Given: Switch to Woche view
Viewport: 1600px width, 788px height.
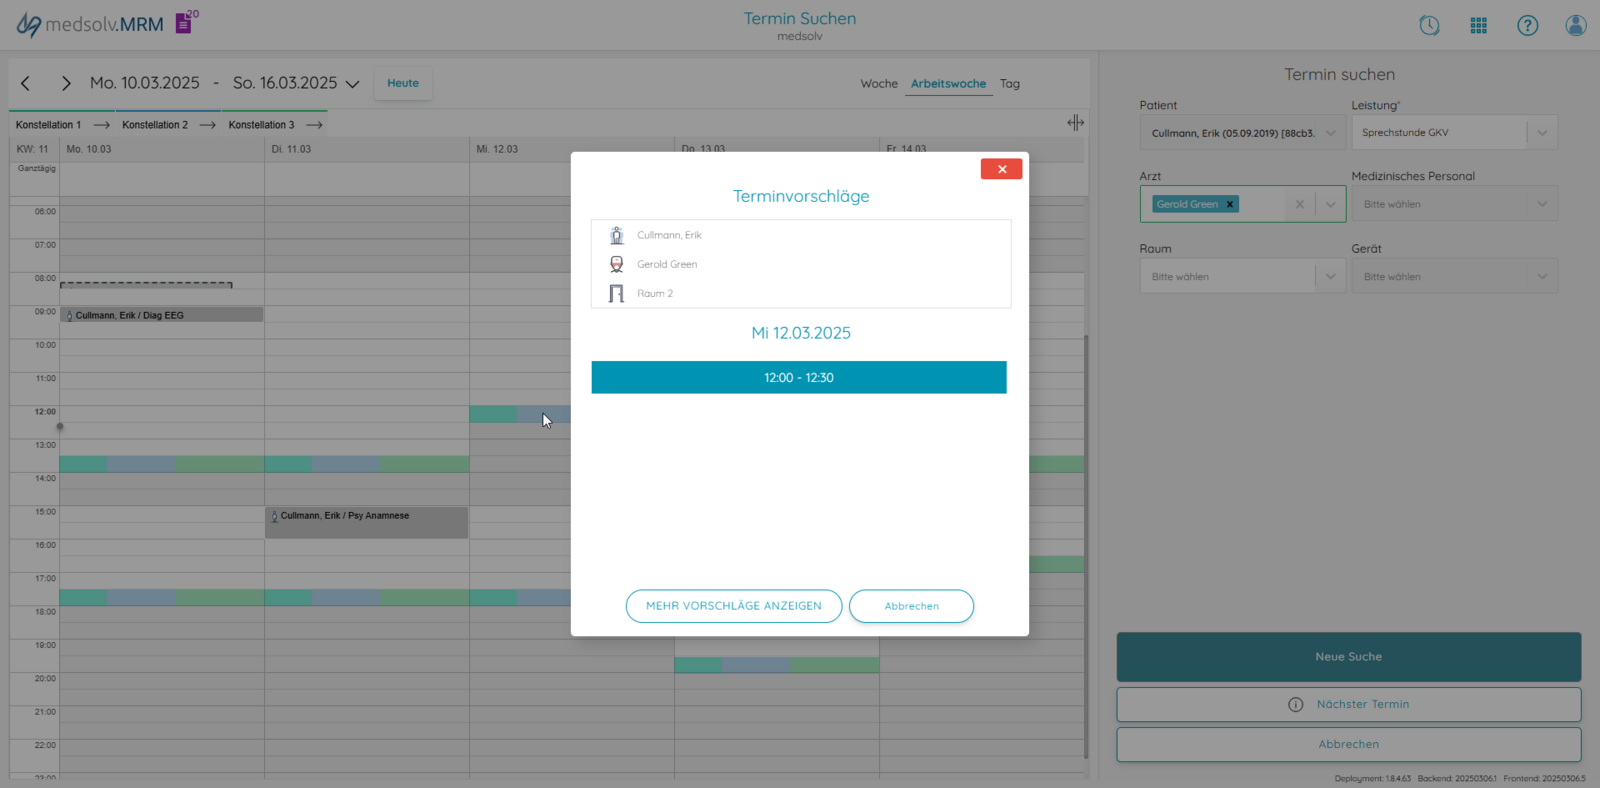Looking at the screenshot, I should coord(879,84).
